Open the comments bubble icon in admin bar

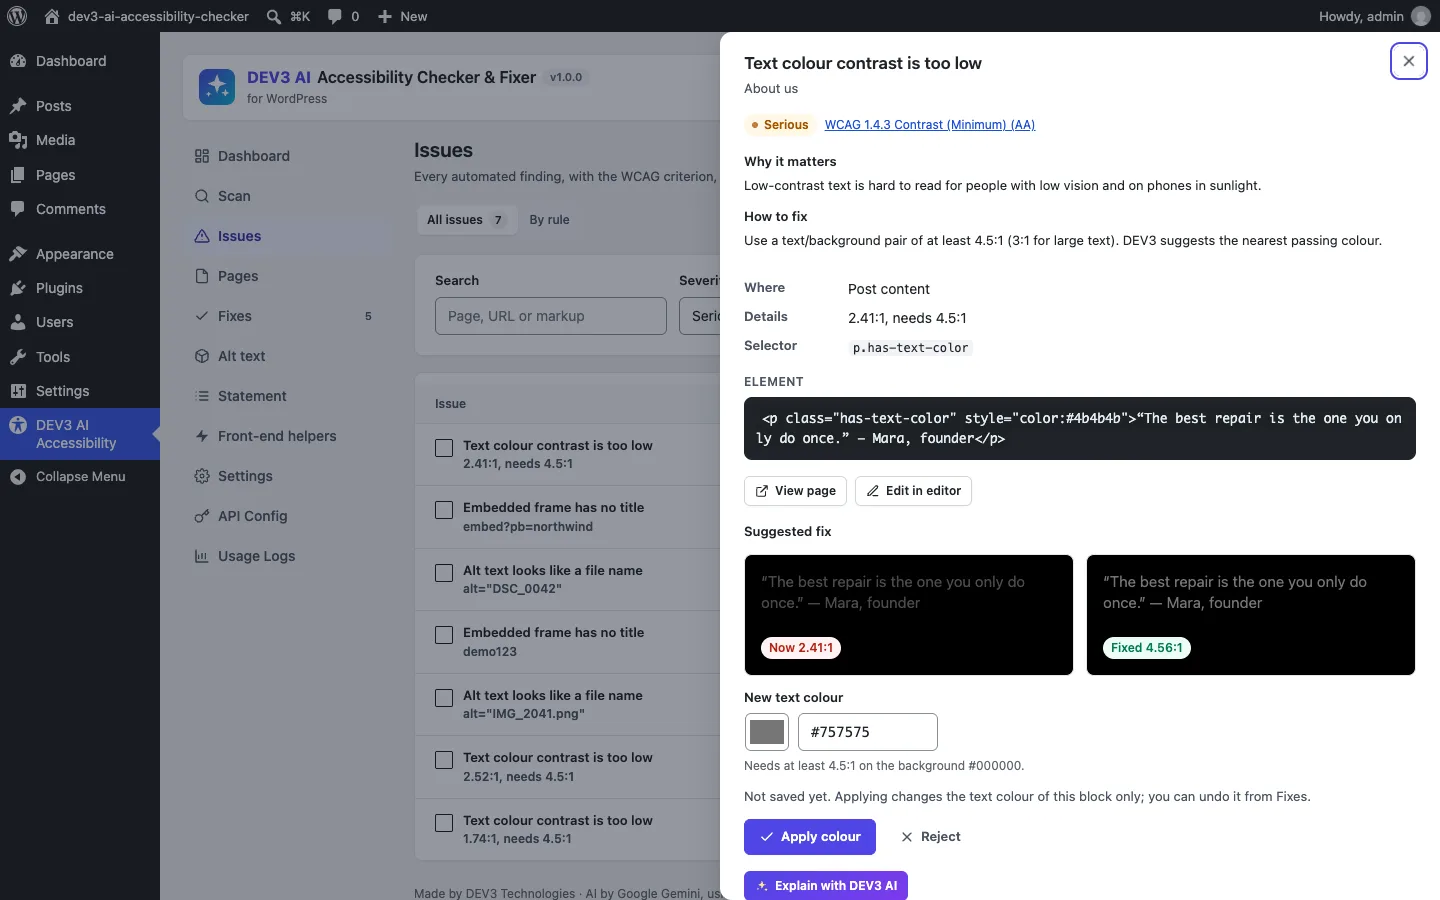pyautogui.click(x=334, y=16)
